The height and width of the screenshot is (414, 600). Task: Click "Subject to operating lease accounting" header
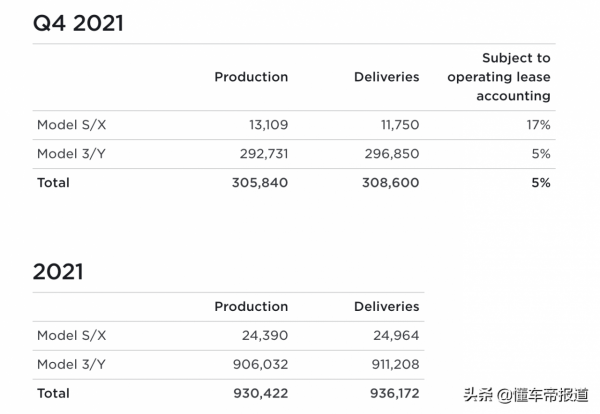point(499,77)
